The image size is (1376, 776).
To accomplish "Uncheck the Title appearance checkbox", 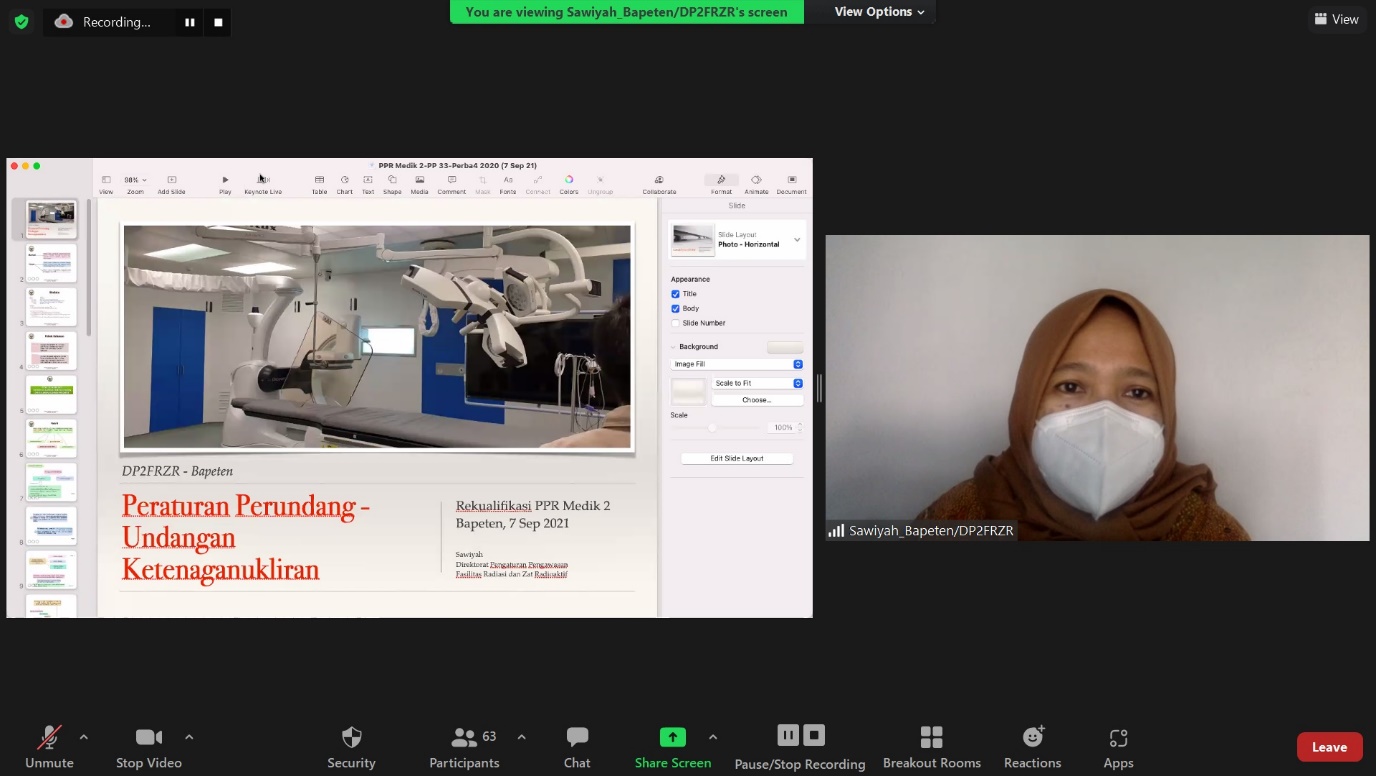I will coord(675,294).
